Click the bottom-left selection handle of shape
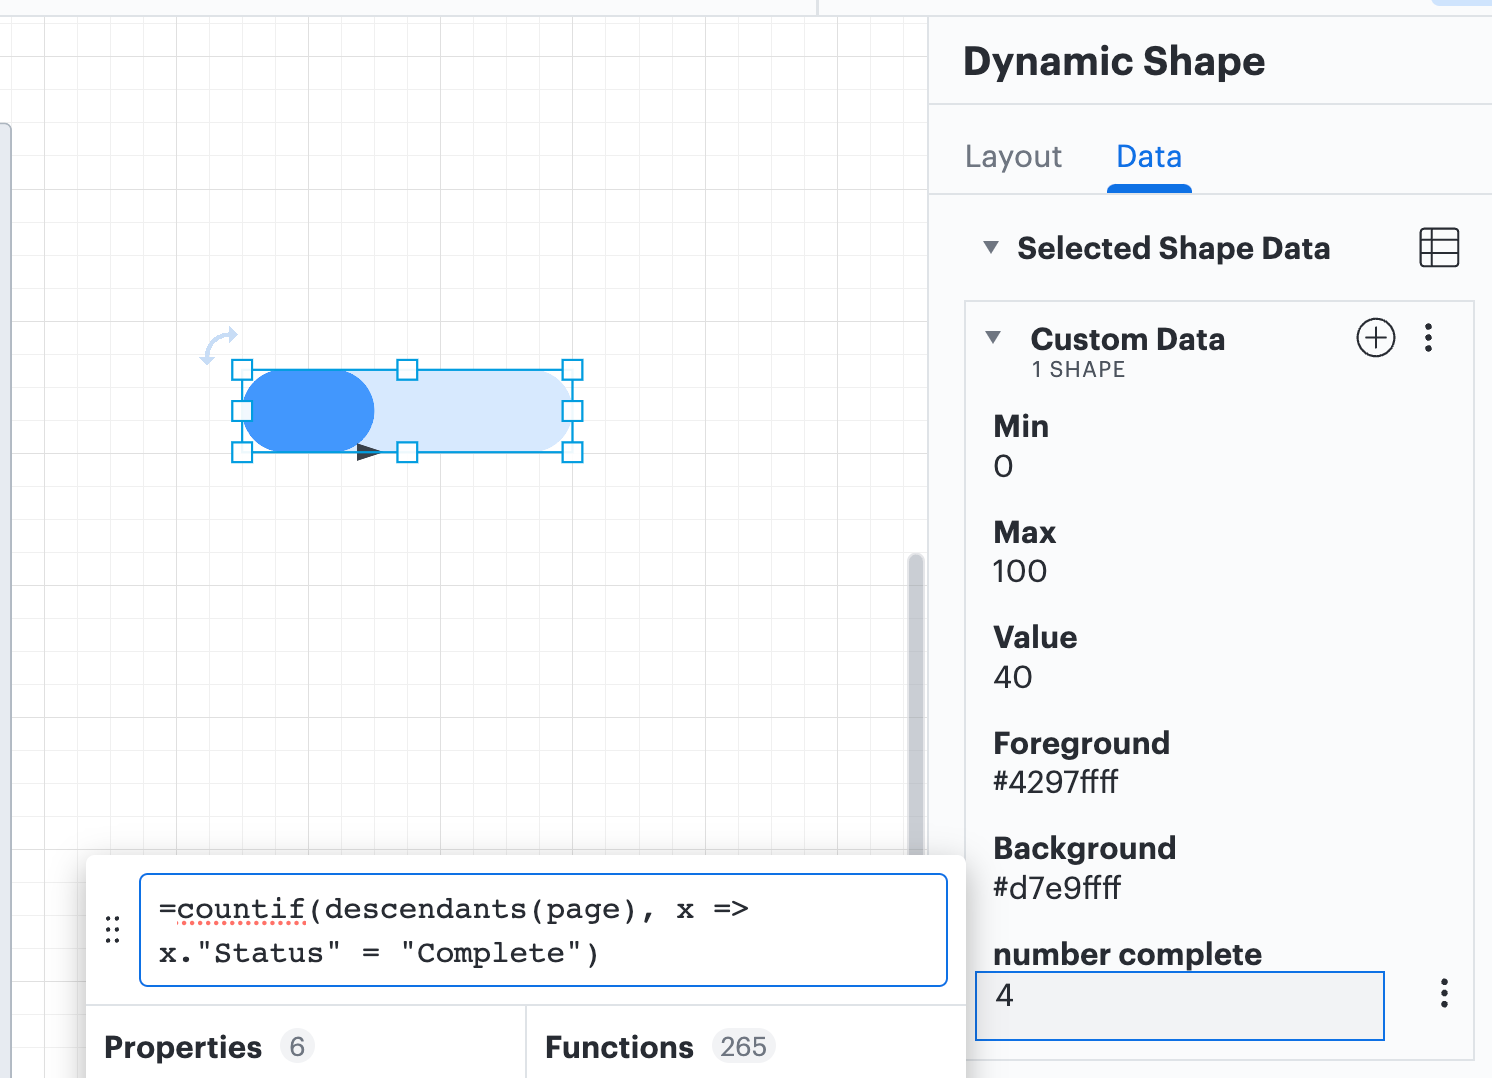The height and width of the screenshot is (1078, 1492). point(242,452)
